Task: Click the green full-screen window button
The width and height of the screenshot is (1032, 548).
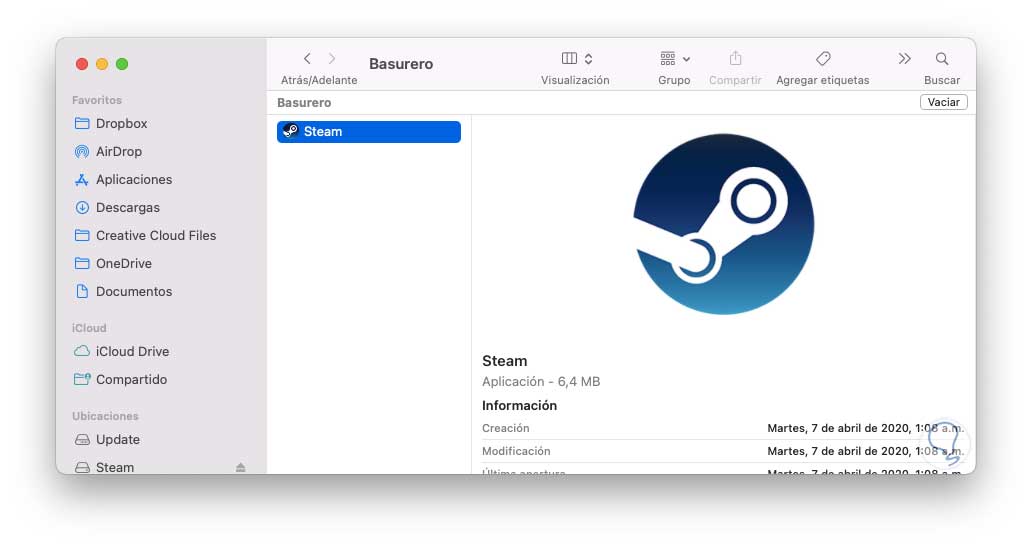Action: 122,64
